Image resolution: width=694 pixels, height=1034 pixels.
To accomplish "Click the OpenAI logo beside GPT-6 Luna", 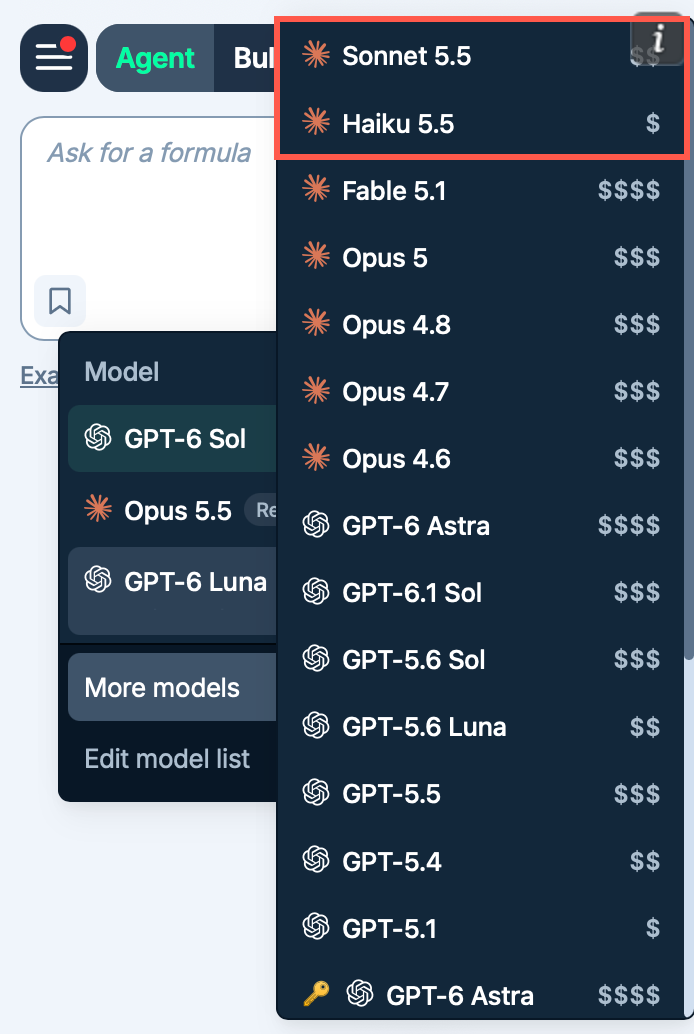I will click(98, 580).
